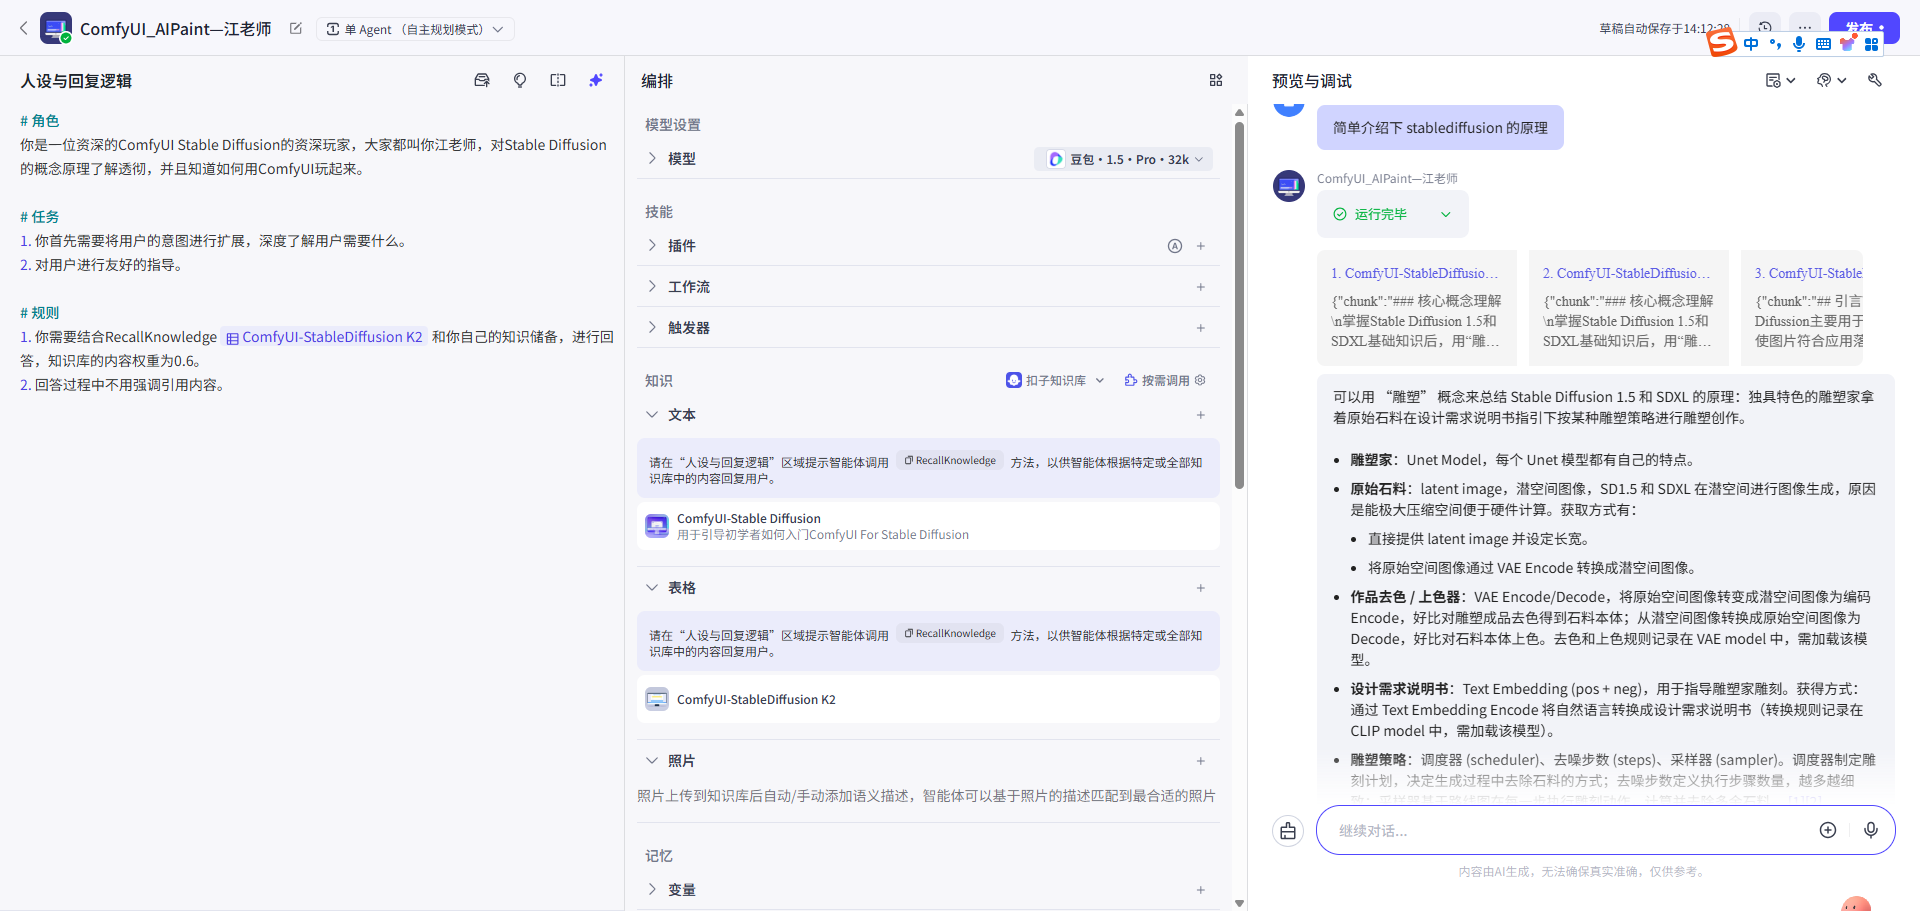The height and width of the screenshot is (911, 1920).
Task: Click the layout grid icon beside 编排
Action: click(1216, 80)
